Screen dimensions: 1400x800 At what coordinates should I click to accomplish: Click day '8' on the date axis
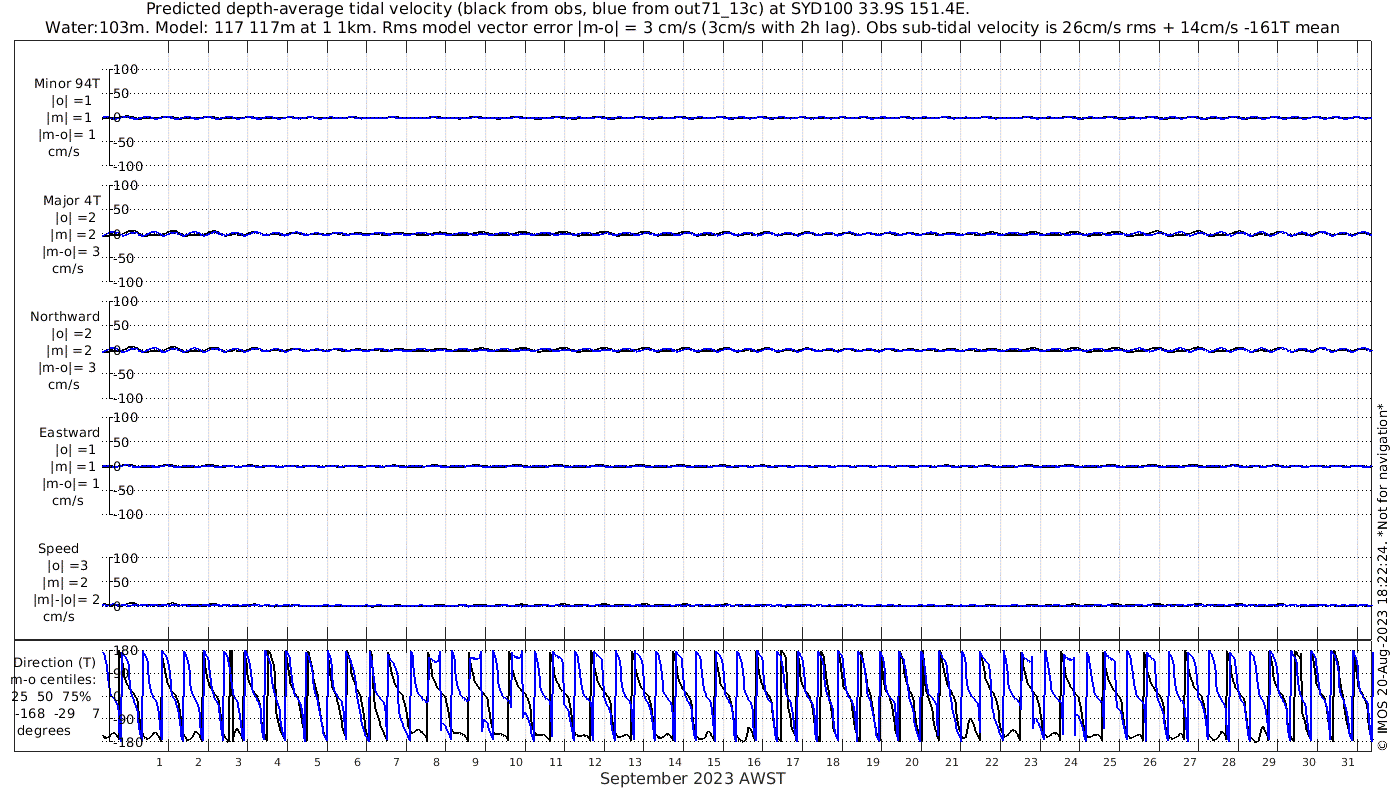436,762
